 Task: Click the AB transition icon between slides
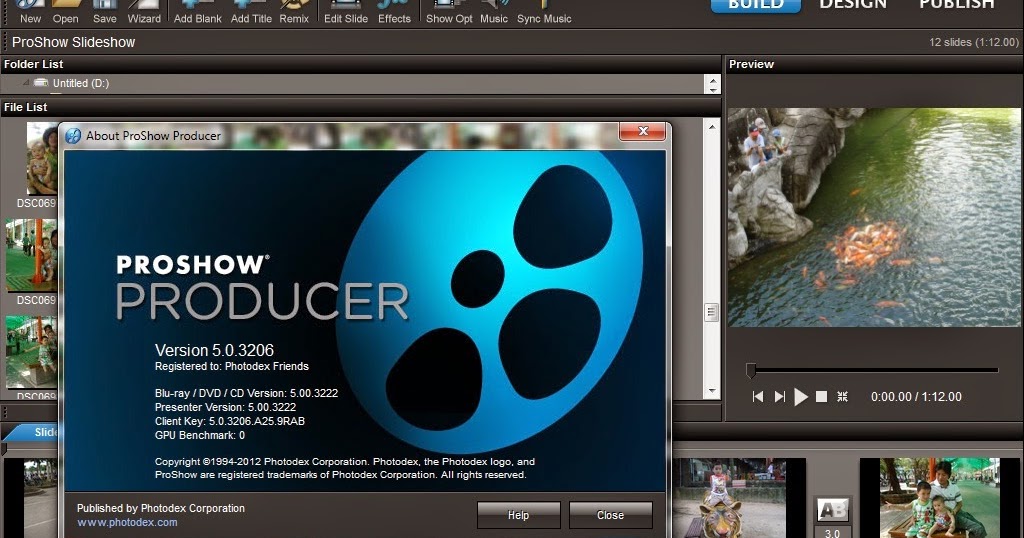click(x=833, y=509)
